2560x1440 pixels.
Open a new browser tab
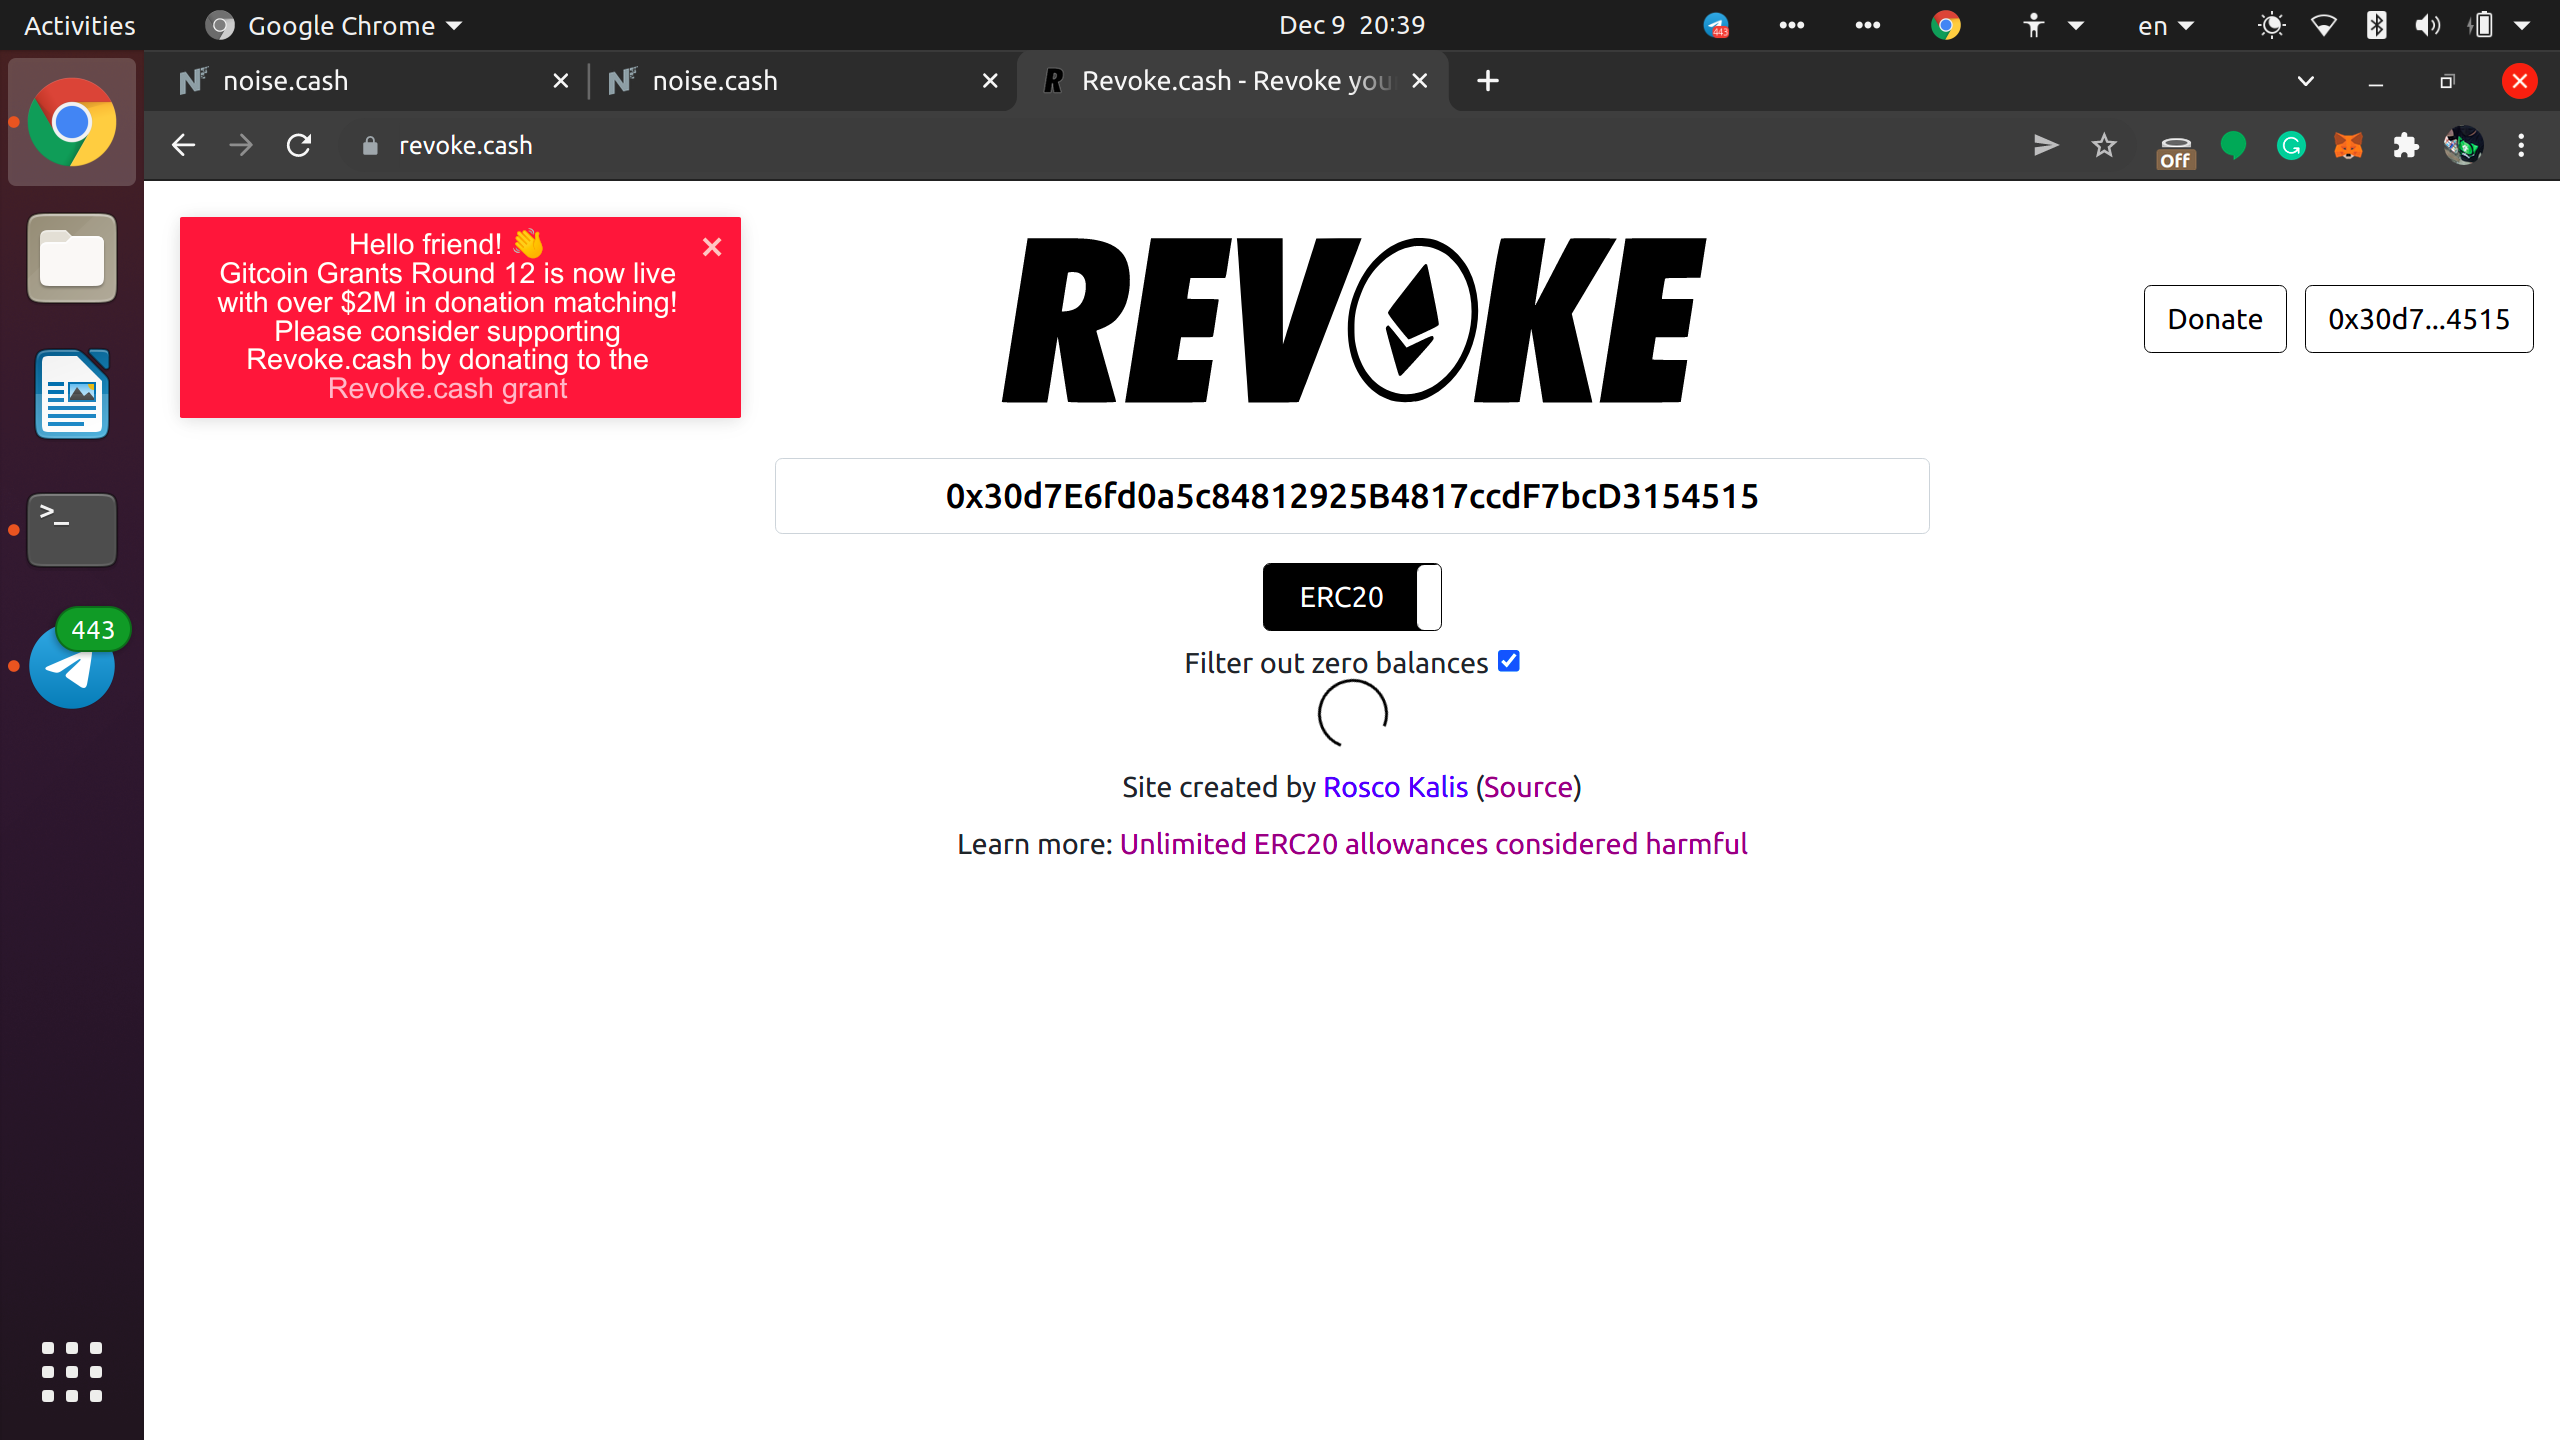pyautogui.click(x=1488, y=81)
